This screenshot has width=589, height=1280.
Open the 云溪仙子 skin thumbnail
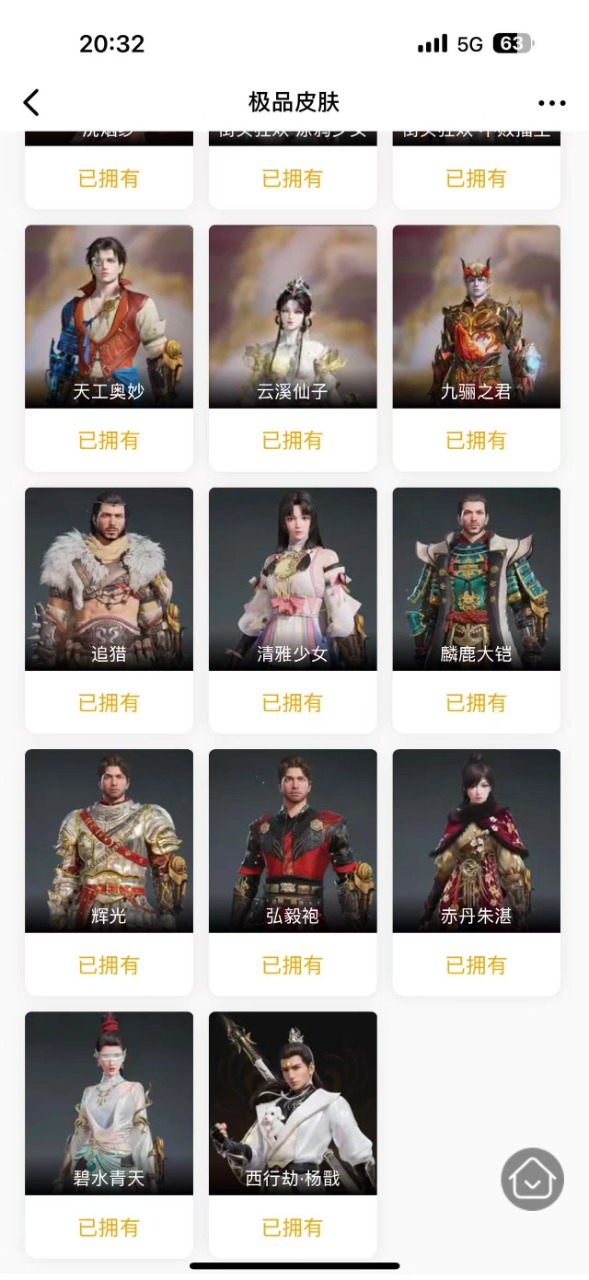point(293,316)
